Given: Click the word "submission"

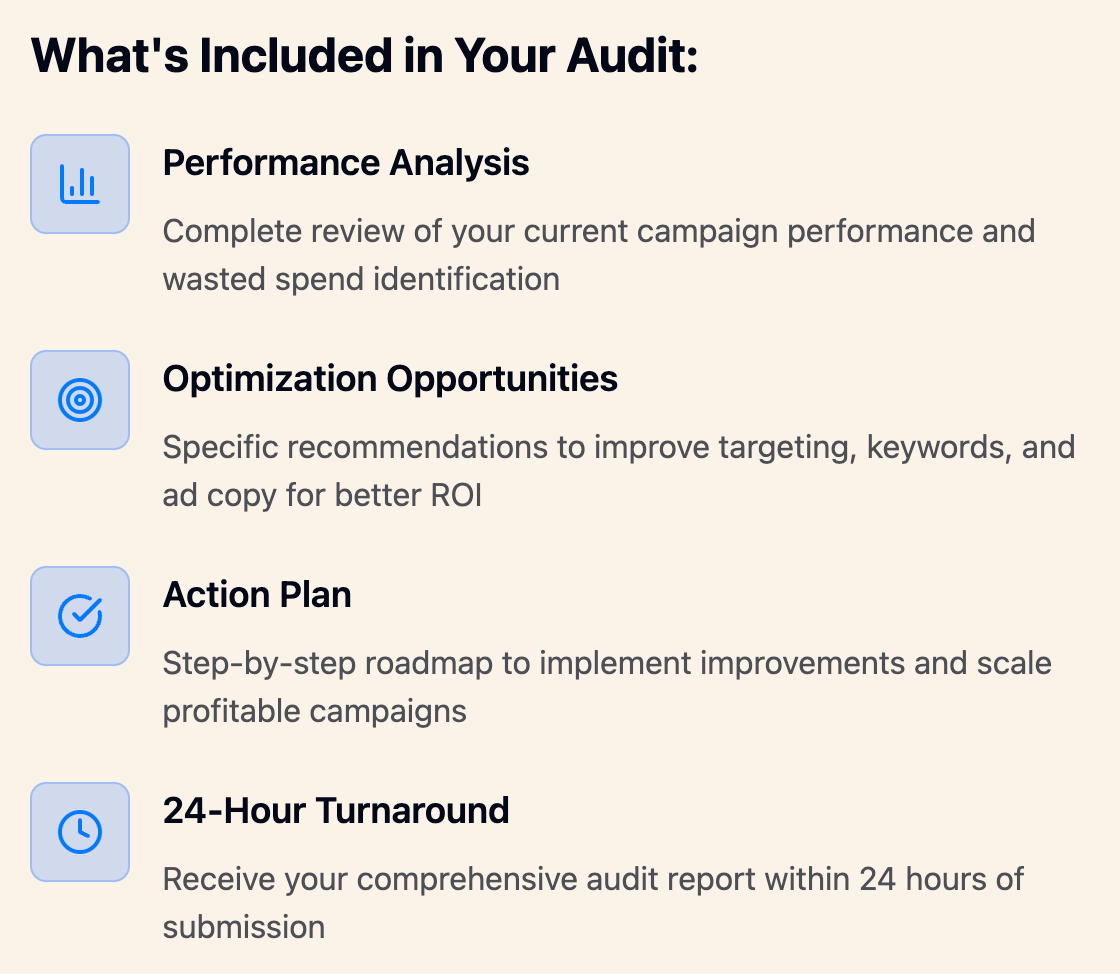Looking at the screenshot, I should tap(244, 927).
